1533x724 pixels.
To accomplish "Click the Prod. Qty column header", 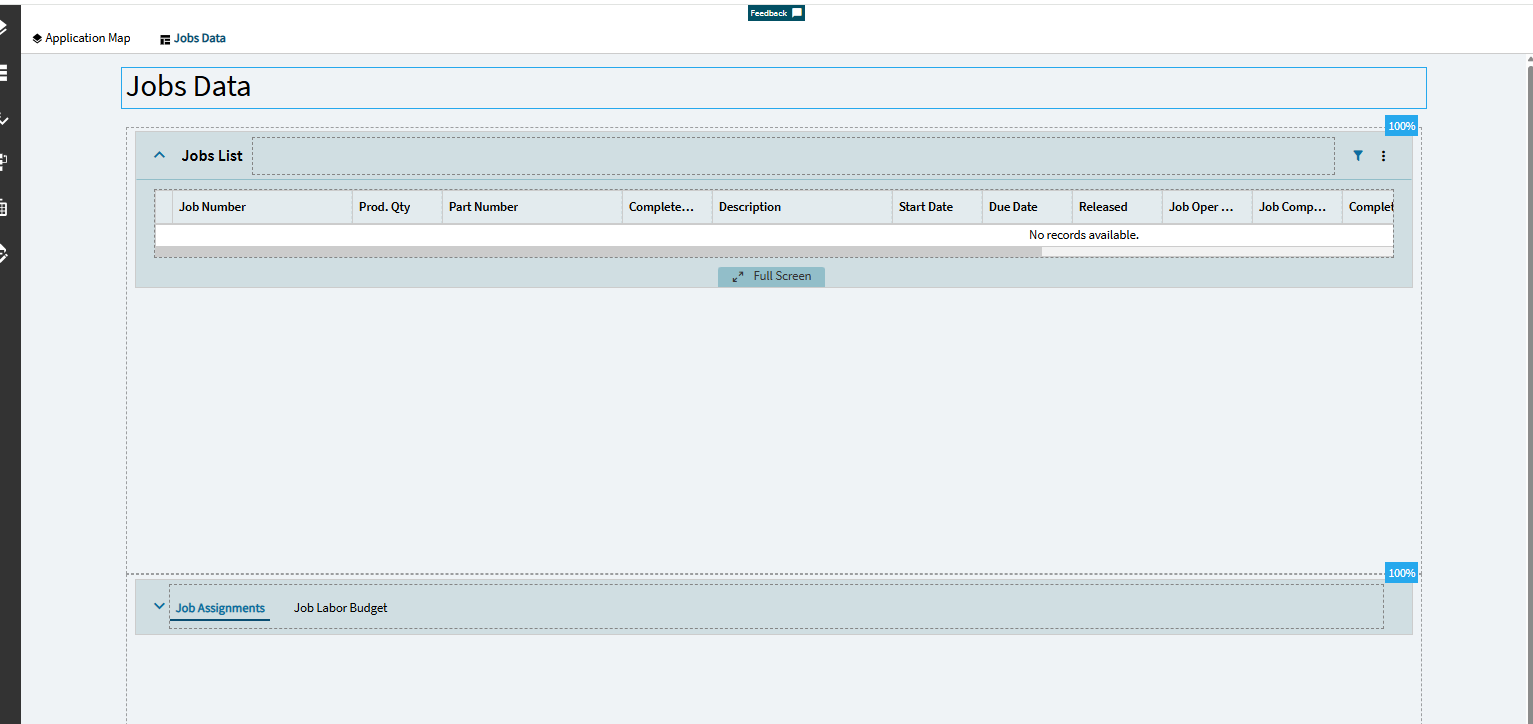I will pyautogui.click(x=397, y=207).
